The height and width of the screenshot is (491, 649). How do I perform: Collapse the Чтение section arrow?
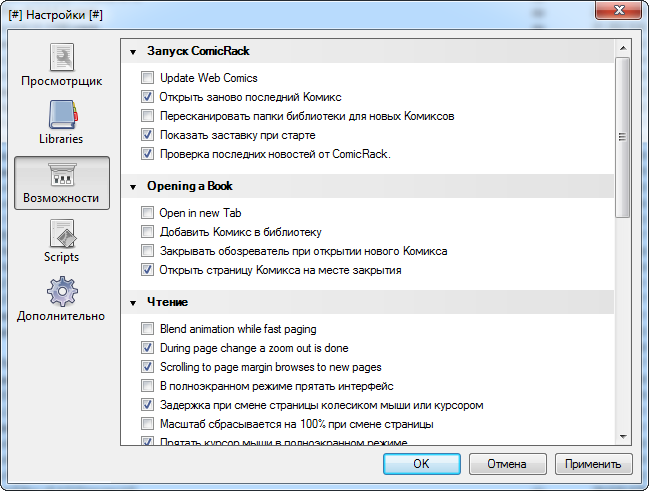(x=133, y=302)
